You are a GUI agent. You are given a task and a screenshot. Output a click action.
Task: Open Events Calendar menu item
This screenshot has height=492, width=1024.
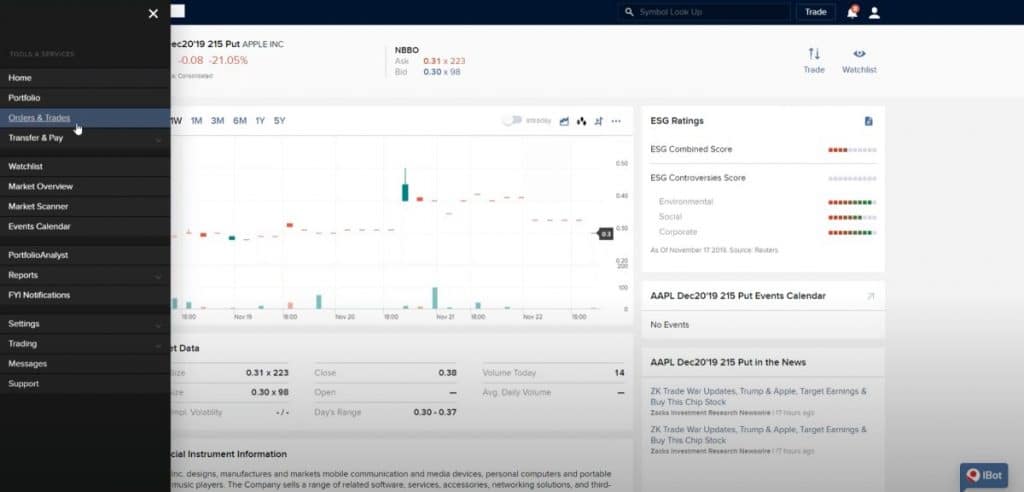pos(85,227)
